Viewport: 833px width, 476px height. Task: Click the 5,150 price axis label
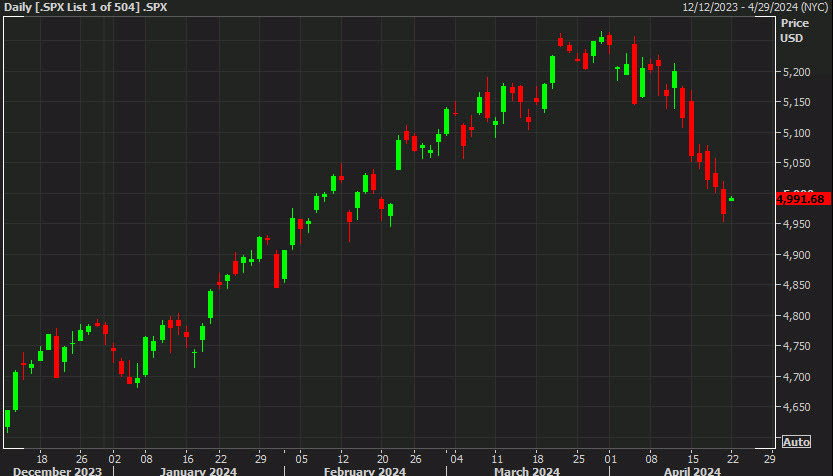point(796,102)
